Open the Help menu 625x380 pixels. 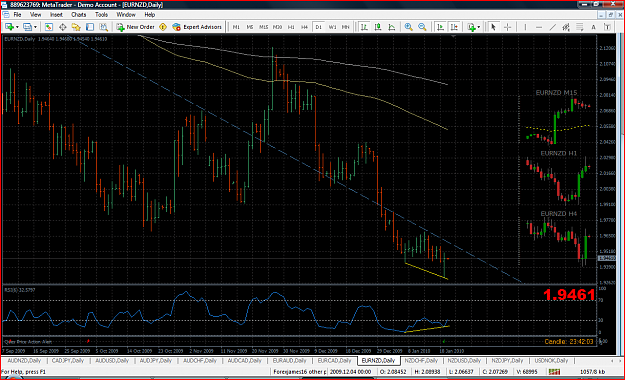(149, 15)
